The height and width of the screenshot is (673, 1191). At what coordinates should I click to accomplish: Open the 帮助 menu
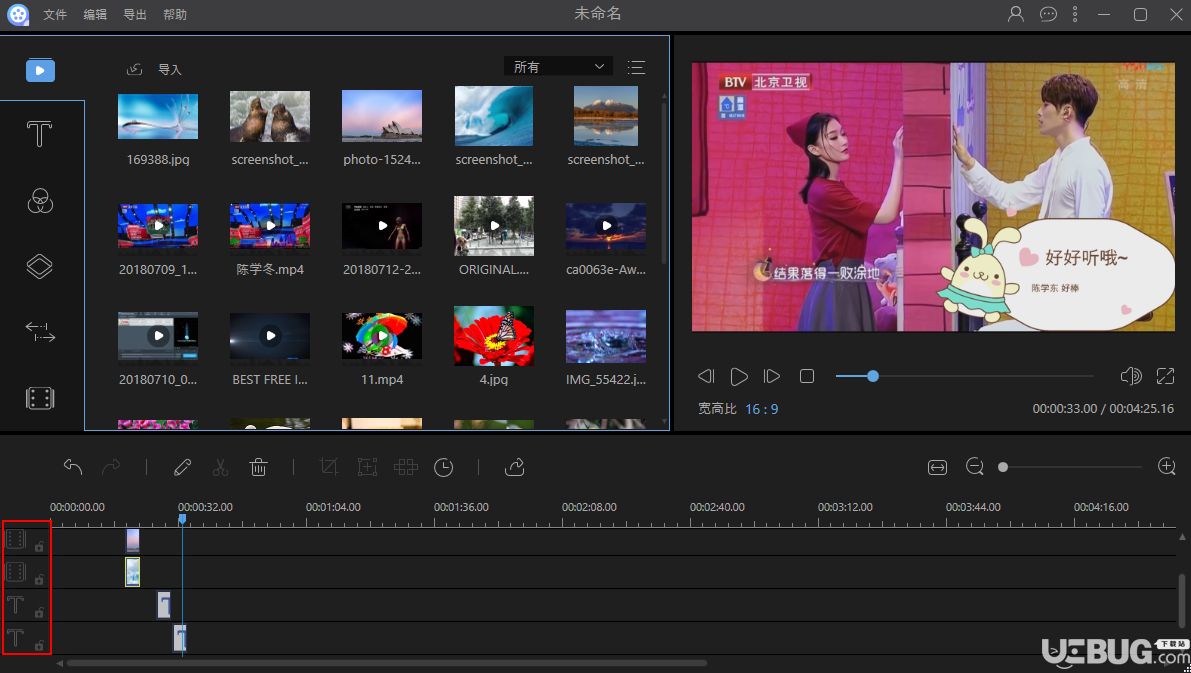(x=175, y=14)
